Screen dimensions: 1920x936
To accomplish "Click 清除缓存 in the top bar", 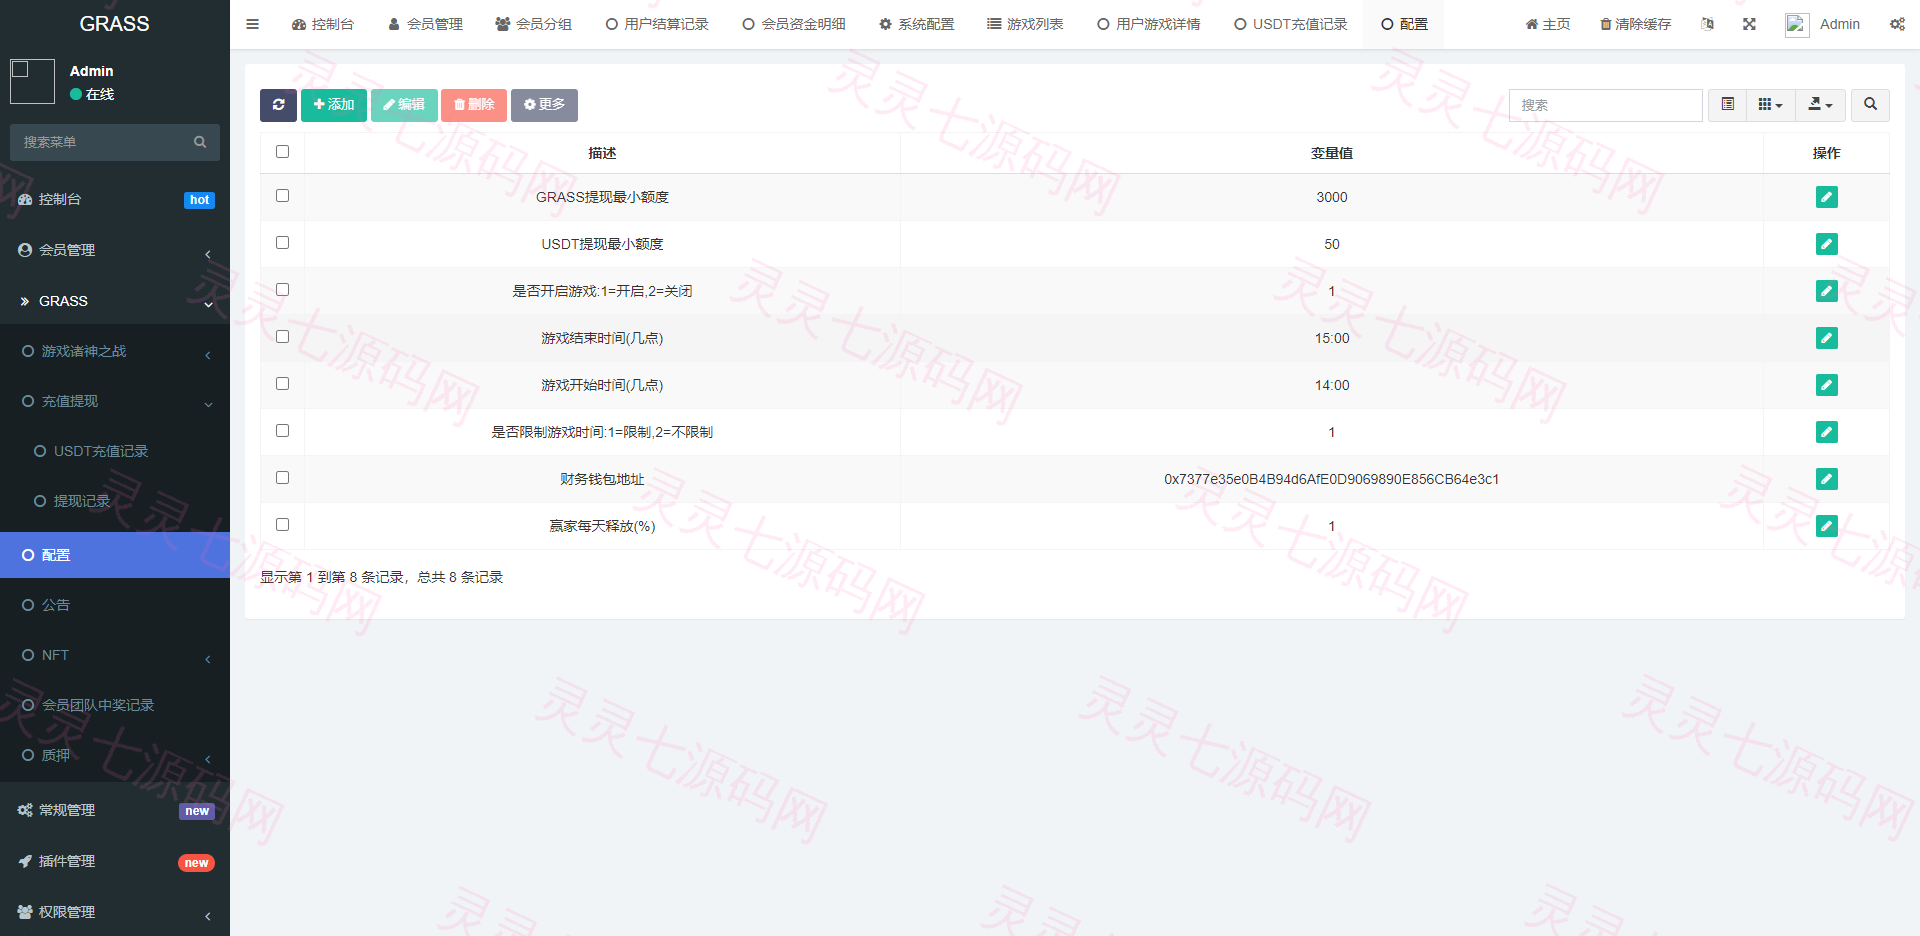I will point(1635,24).
